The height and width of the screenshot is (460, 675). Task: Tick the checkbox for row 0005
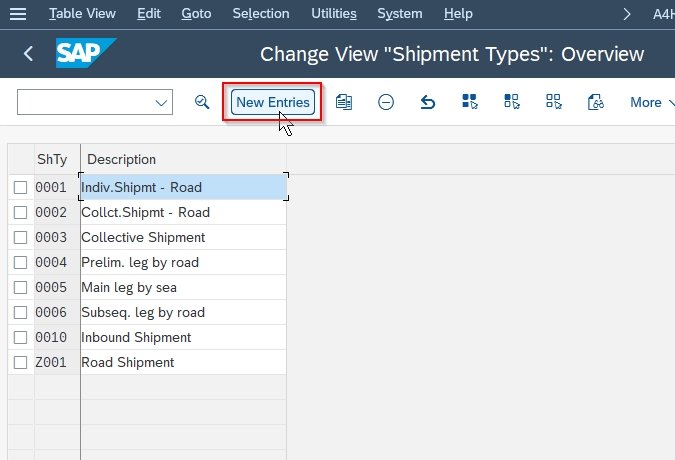[20, 287]
